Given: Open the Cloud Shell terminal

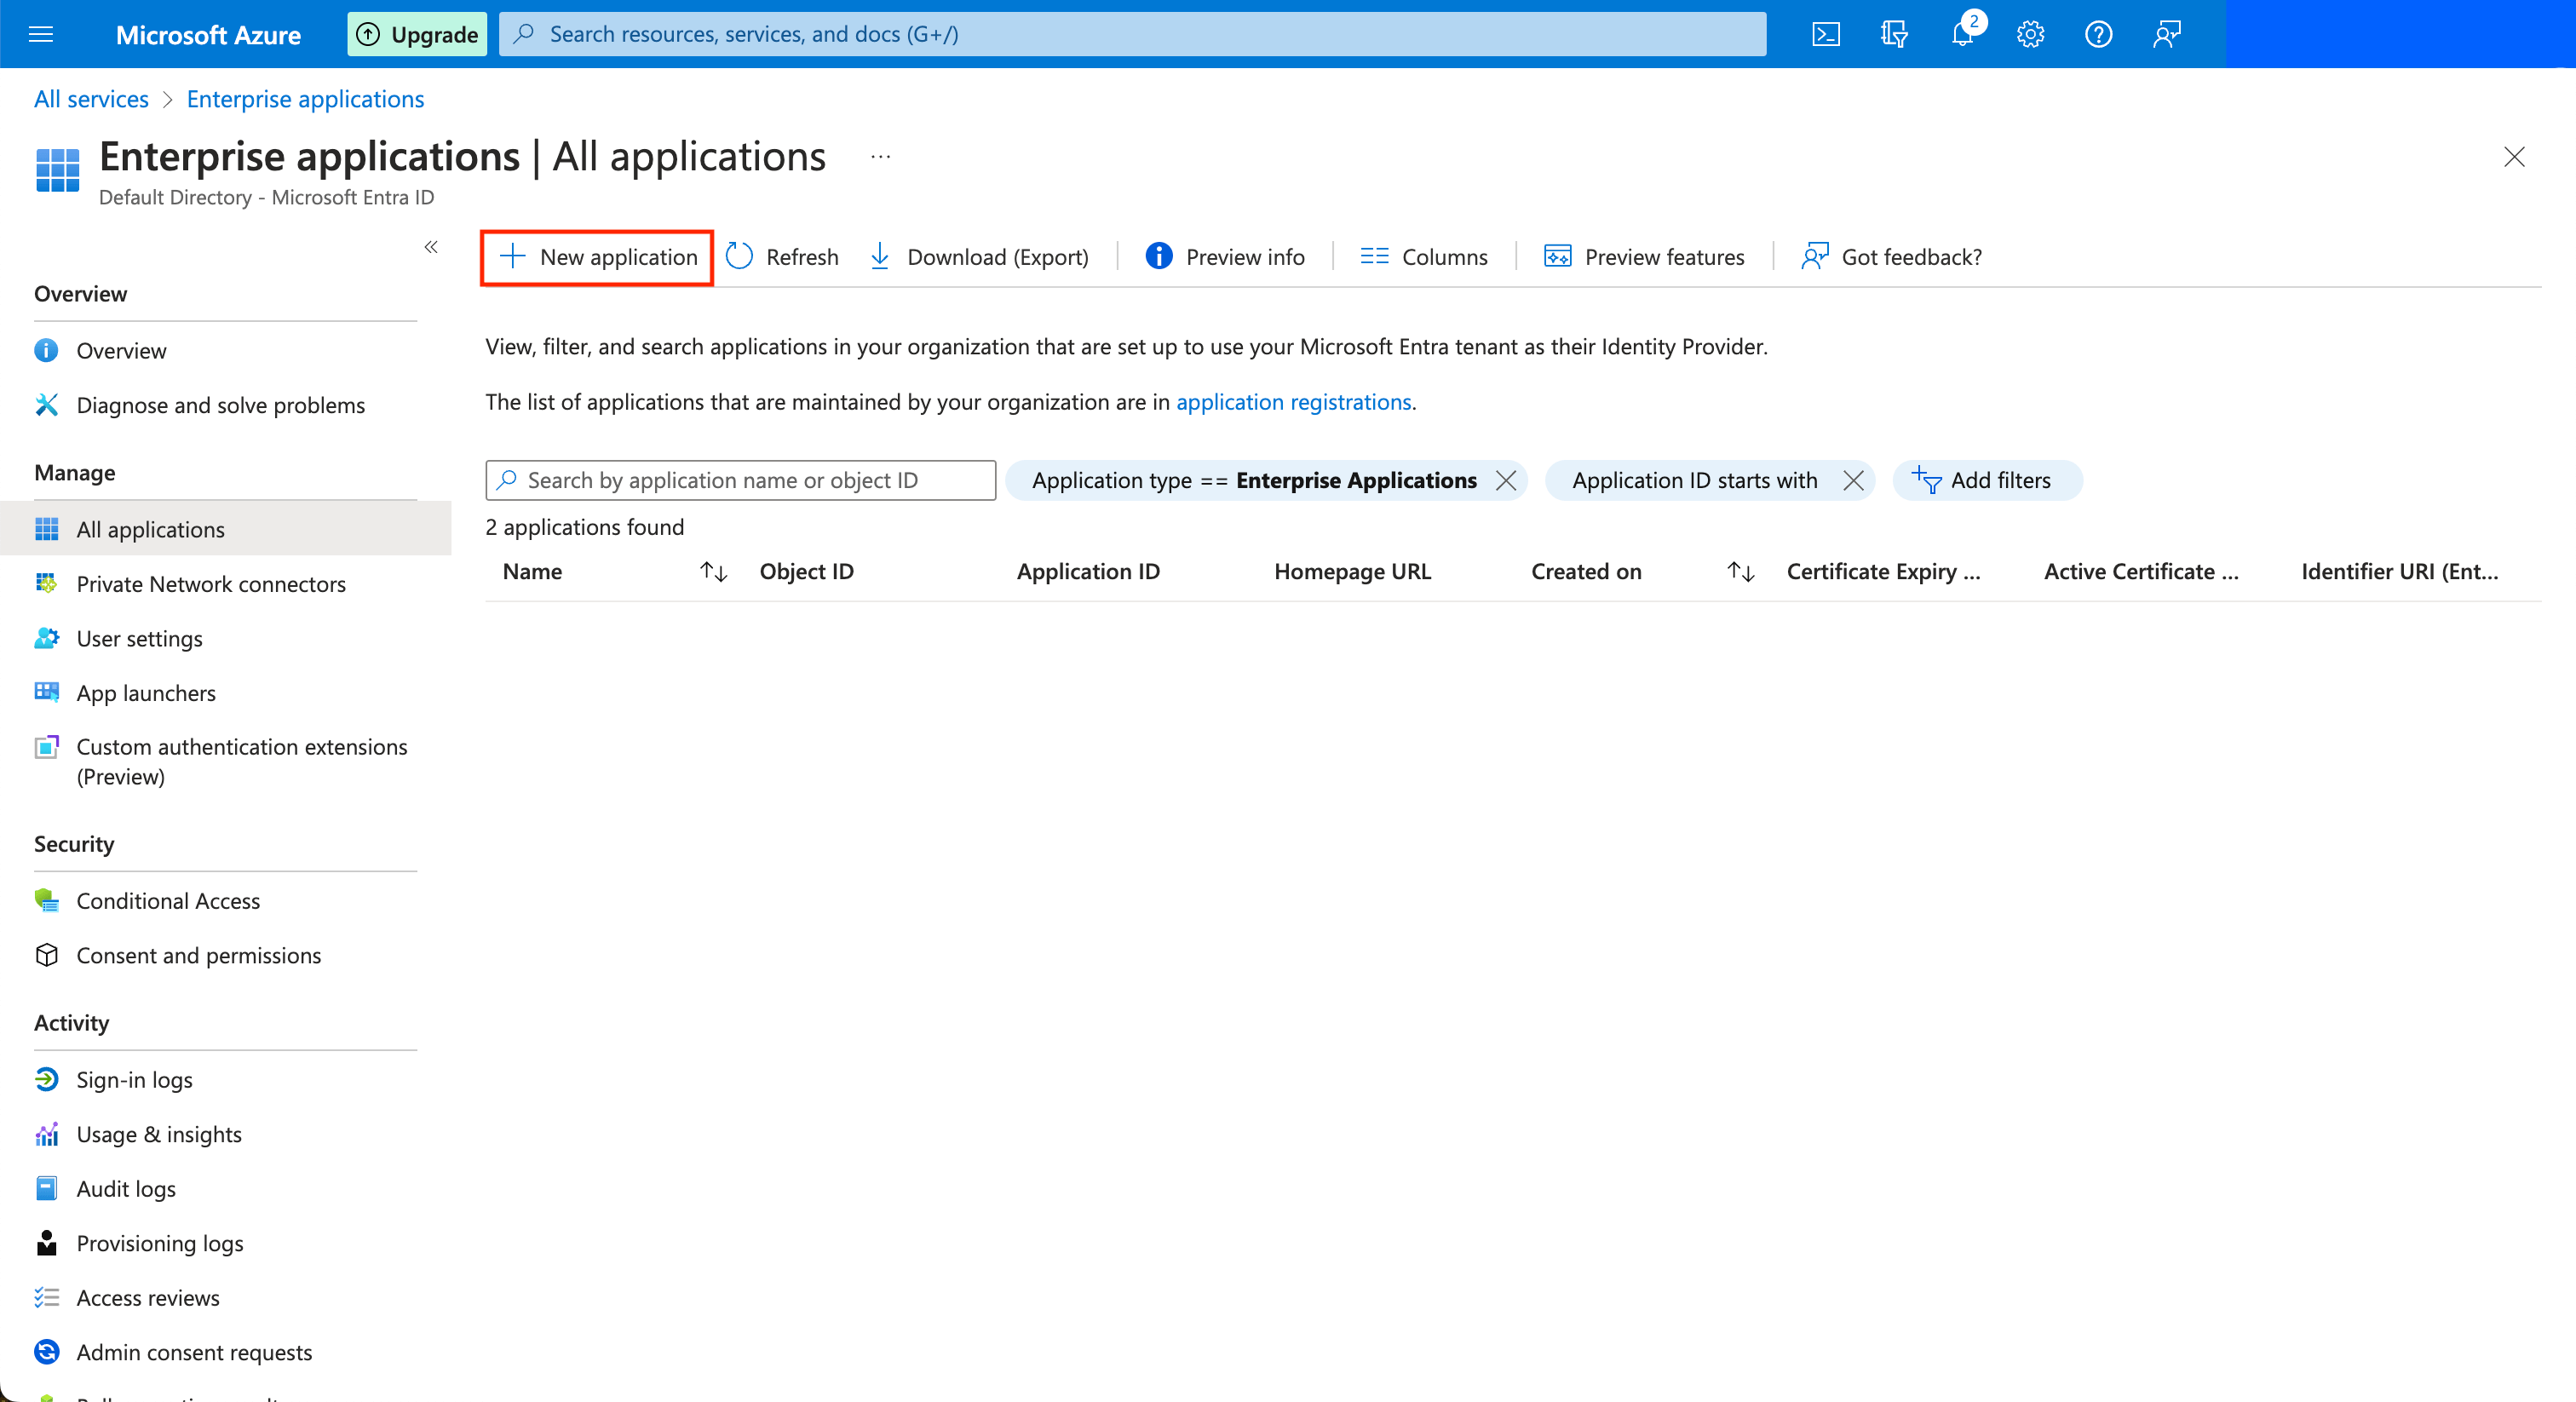Looking at the screenshot, I should [x=1827, y=33].
